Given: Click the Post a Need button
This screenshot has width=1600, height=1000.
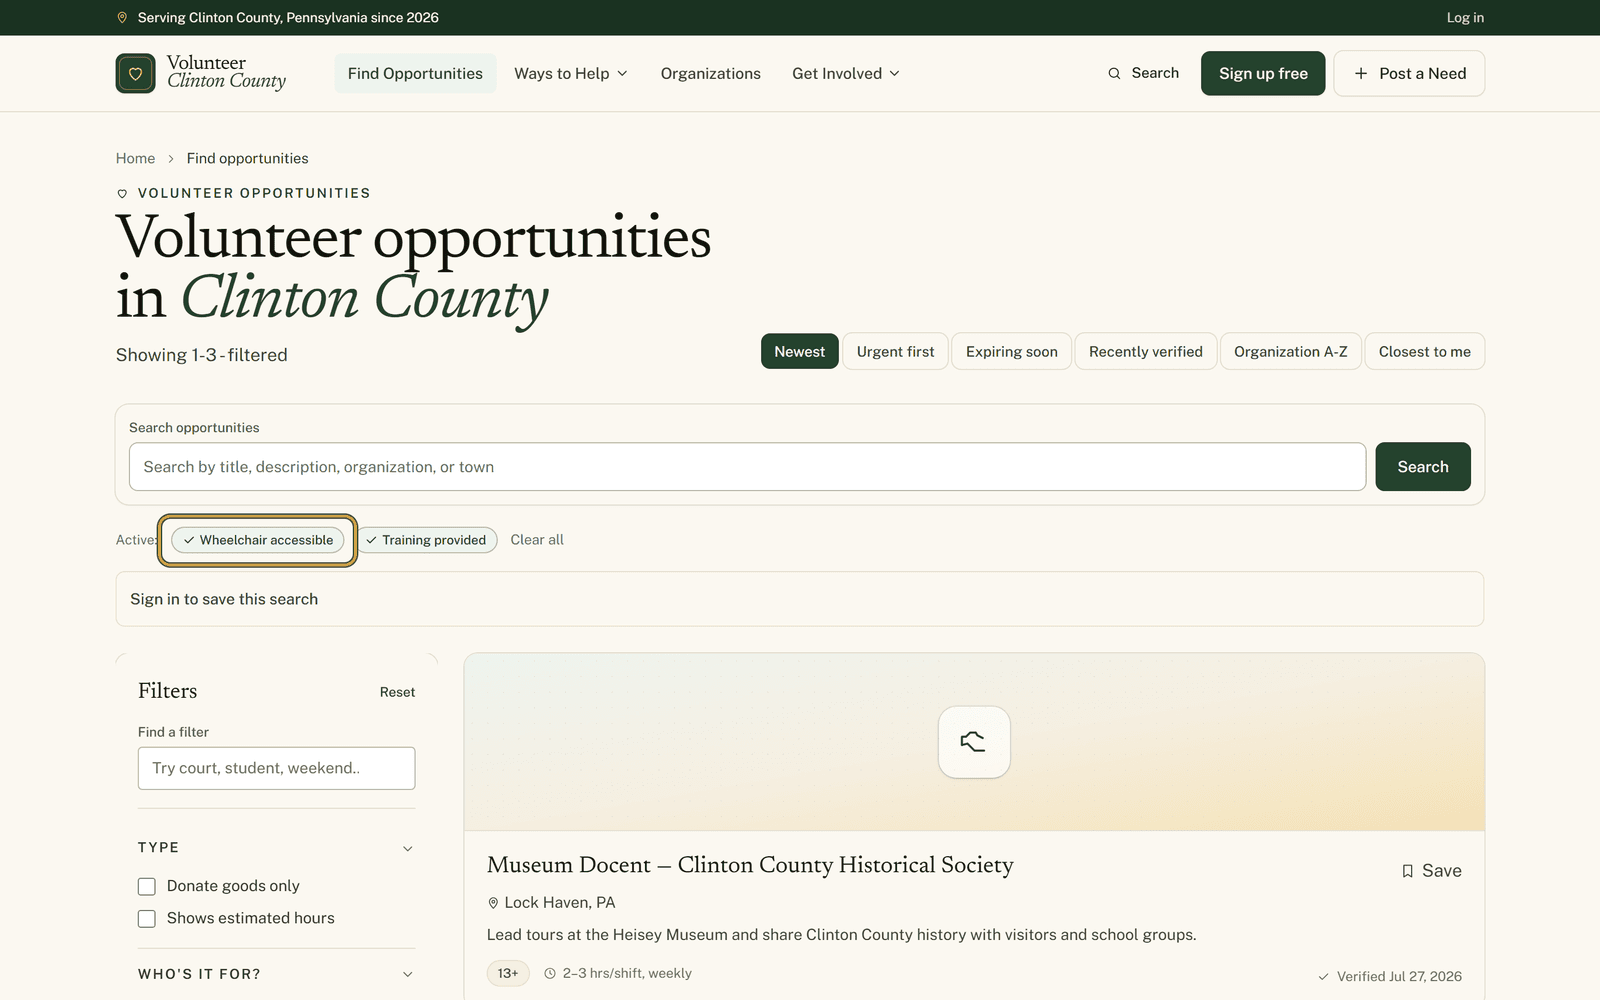Looking at the screenshot, I should [1409, 74].
